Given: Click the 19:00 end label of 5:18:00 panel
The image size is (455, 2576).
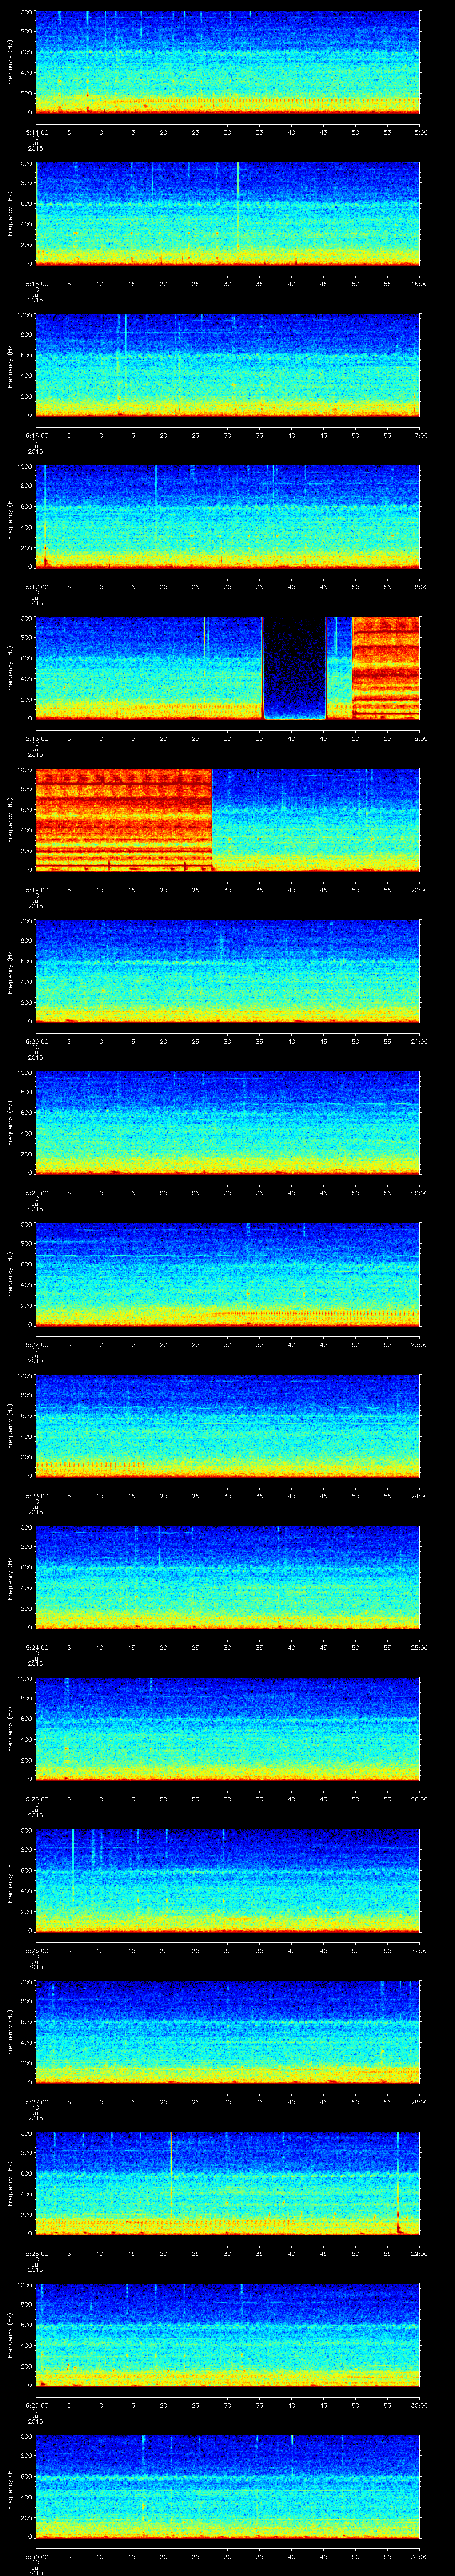Looking at the screenshot, I should point(419,738).
